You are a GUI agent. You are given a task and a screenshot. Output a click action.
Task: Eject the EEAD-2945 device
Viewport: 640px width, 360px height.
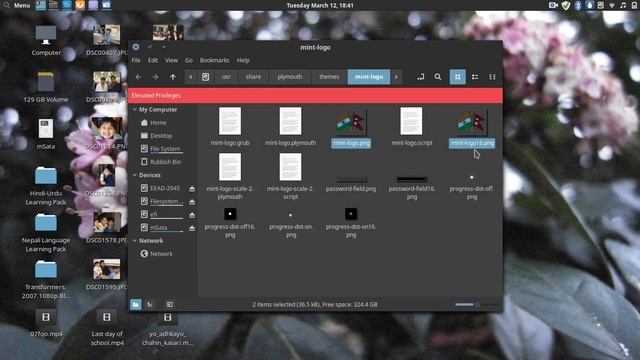pos(192,189)
